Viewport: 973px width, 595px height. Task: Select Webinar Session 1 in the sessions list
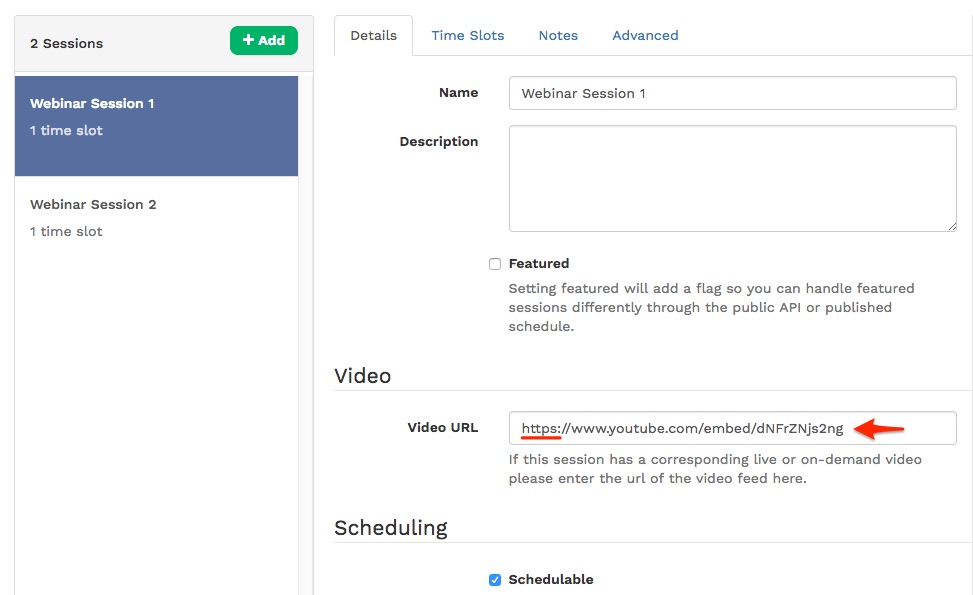click(92, 103)
